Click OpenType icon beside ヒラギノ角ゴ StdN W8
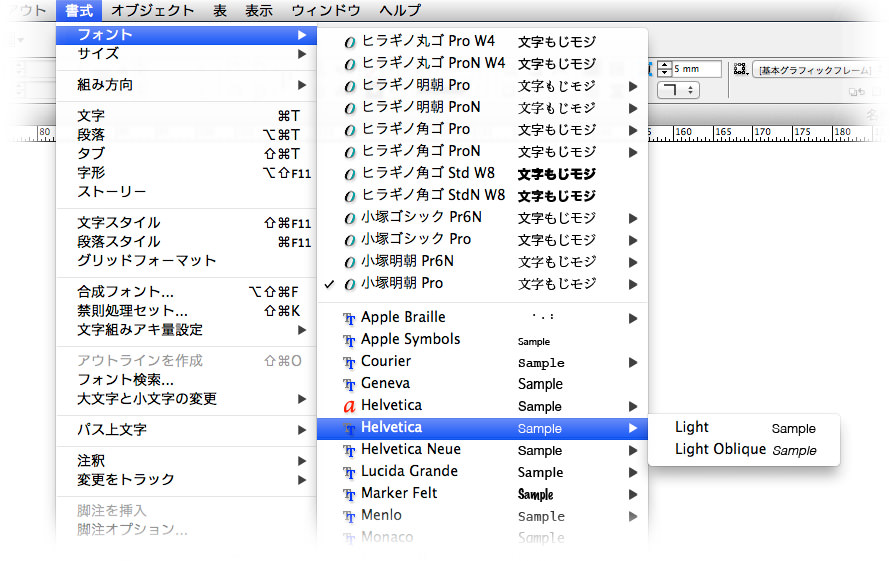The height and width of the screenshot is (561, 894). [x=350, y=196]
